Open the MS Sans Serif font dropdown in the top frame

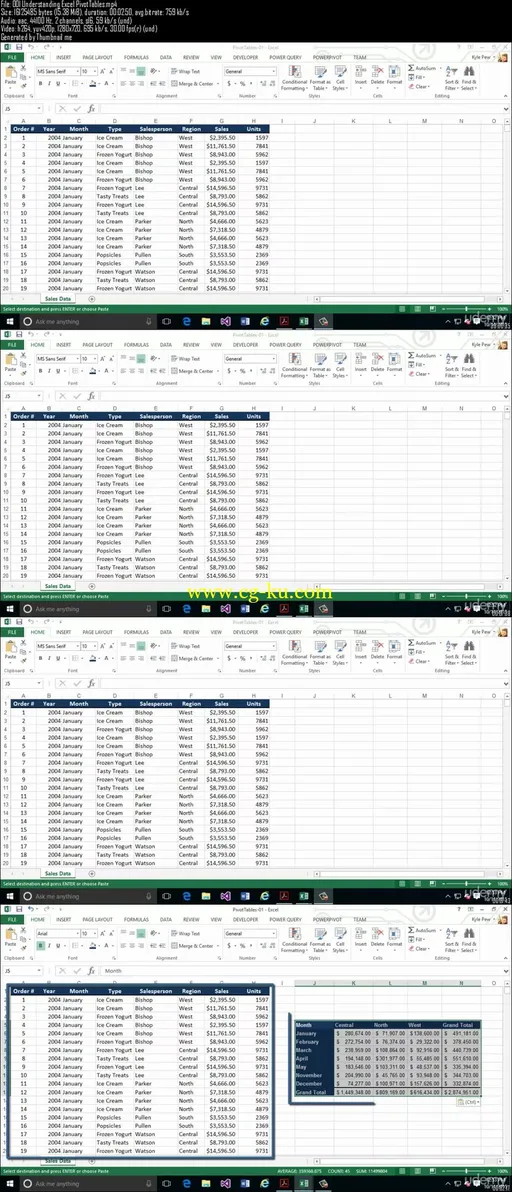[76, 71]
